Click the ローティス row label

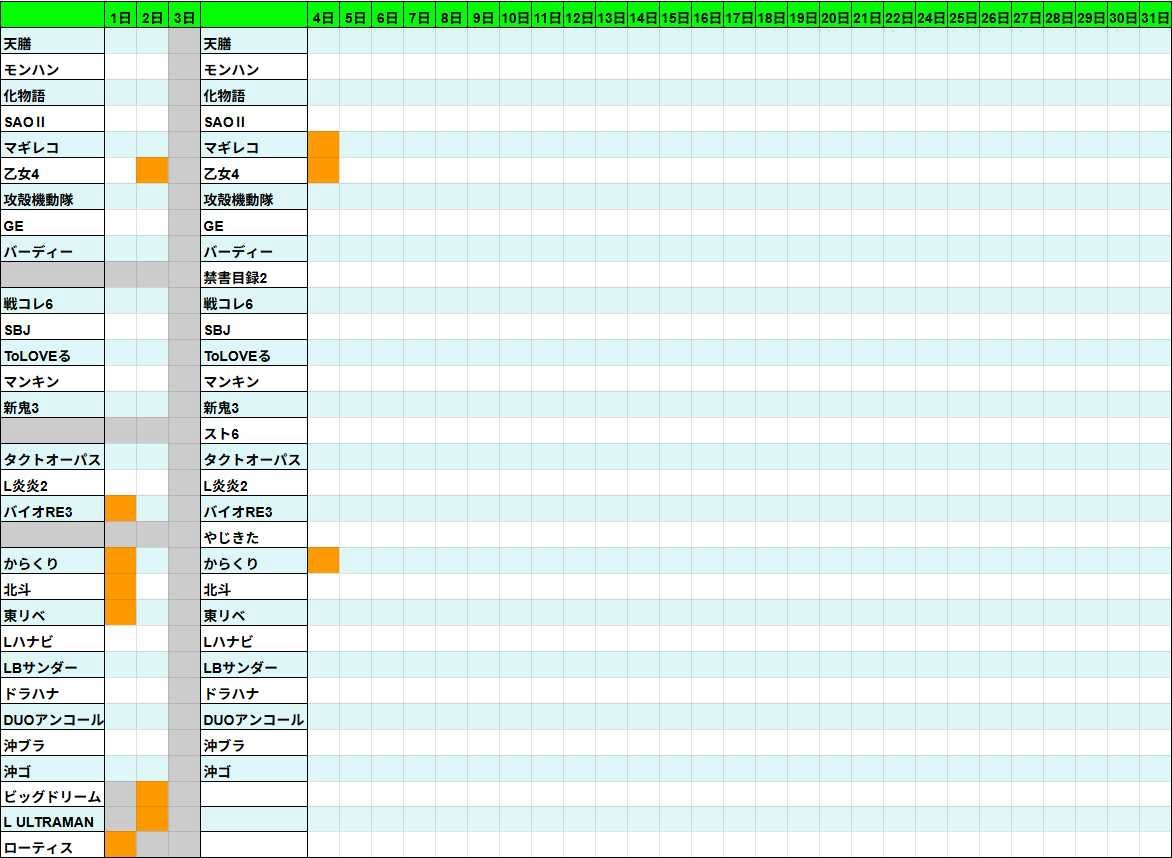coord(52,845)
